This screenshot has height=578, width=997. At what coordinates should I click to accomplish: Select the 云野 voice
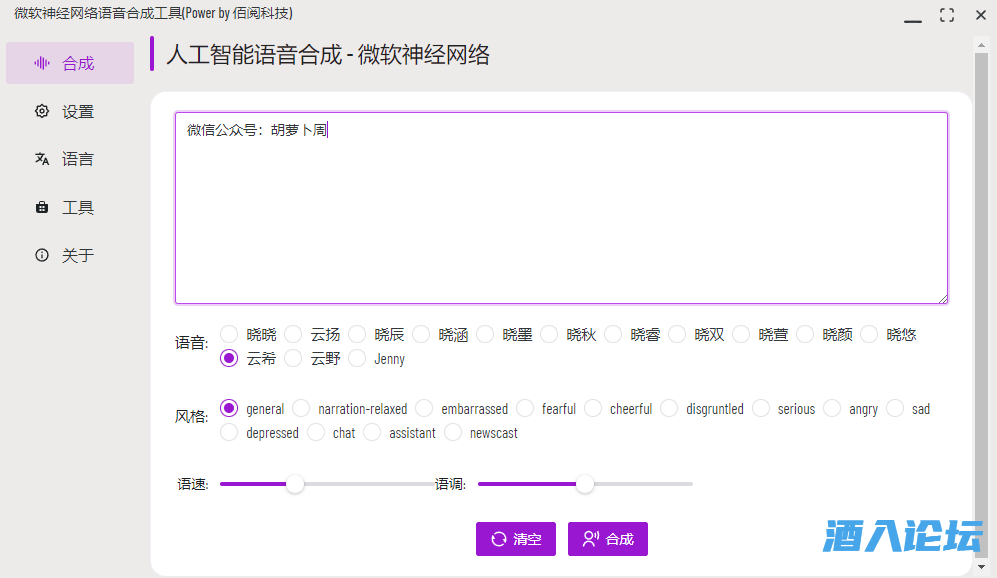293,358
